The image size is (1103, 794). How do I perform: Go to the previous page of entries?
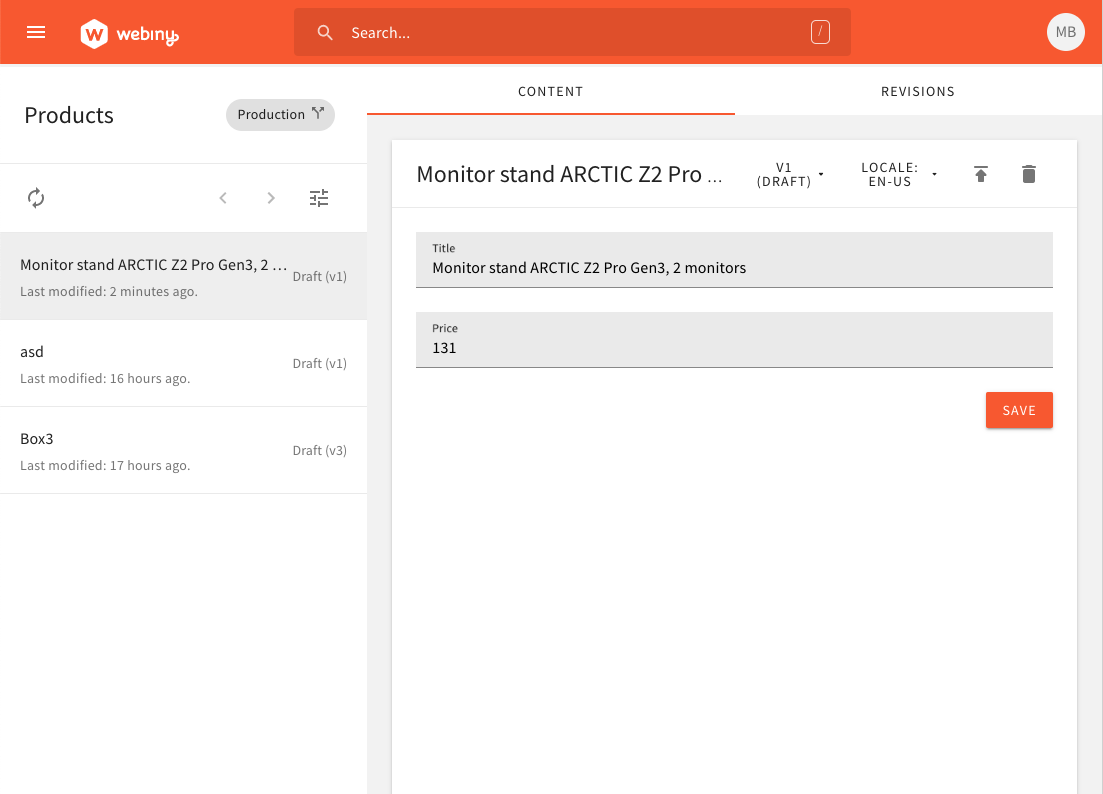[223, 198]
